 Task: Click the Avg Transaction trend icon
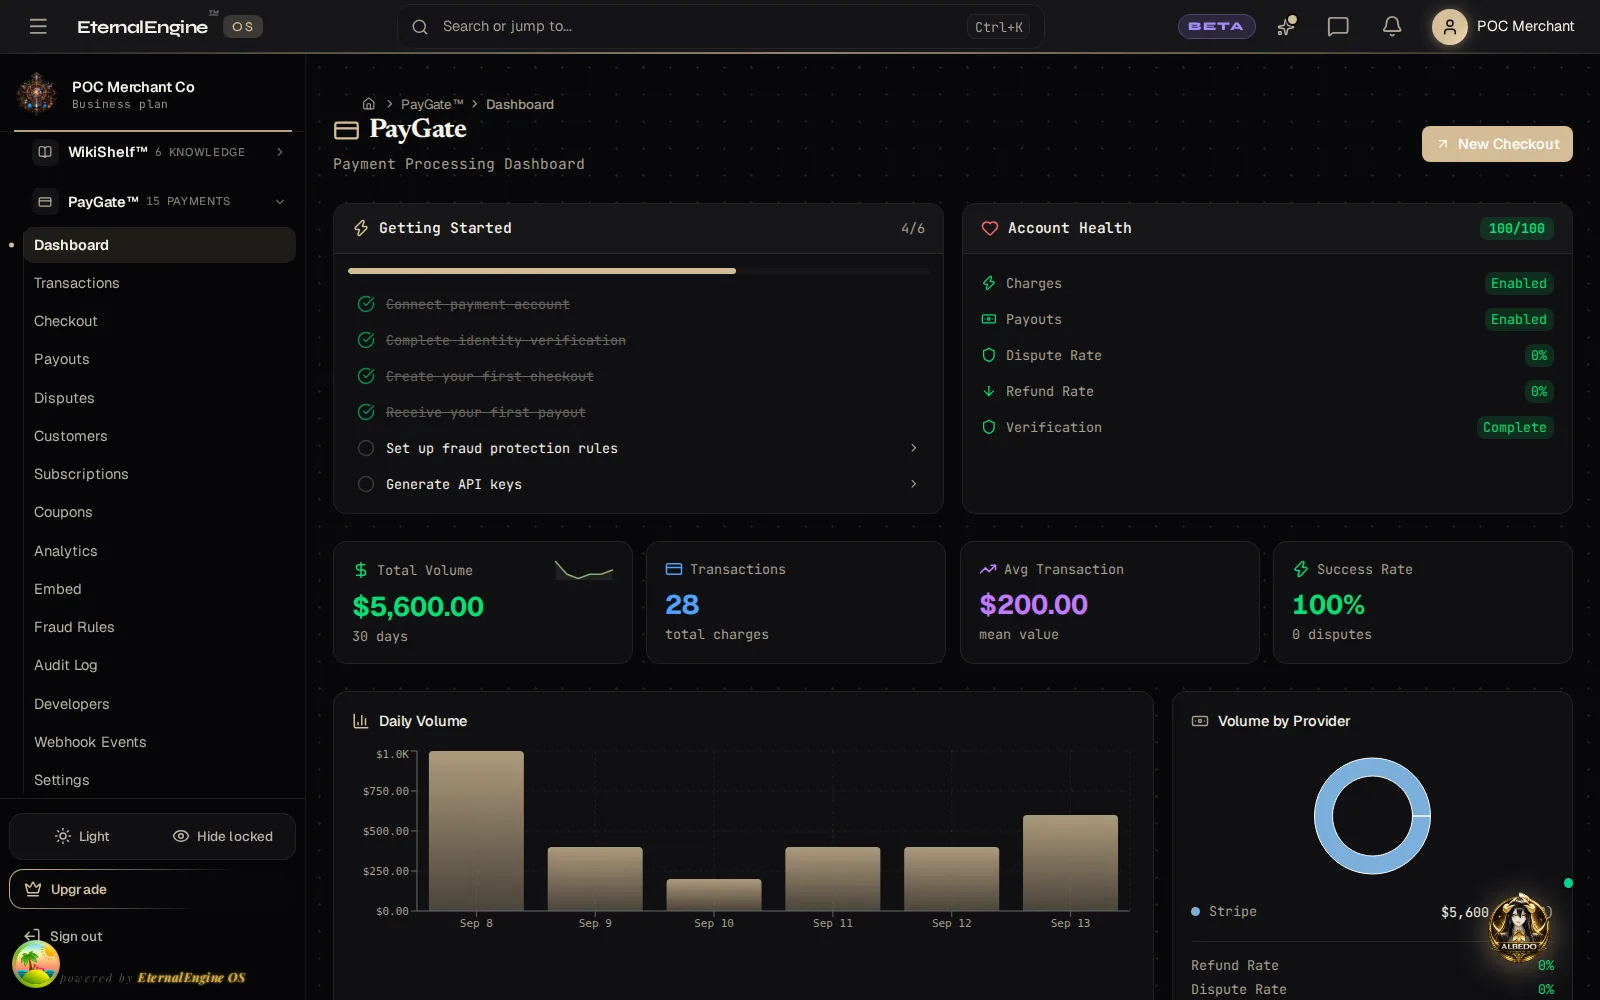(x=988, y=569)
